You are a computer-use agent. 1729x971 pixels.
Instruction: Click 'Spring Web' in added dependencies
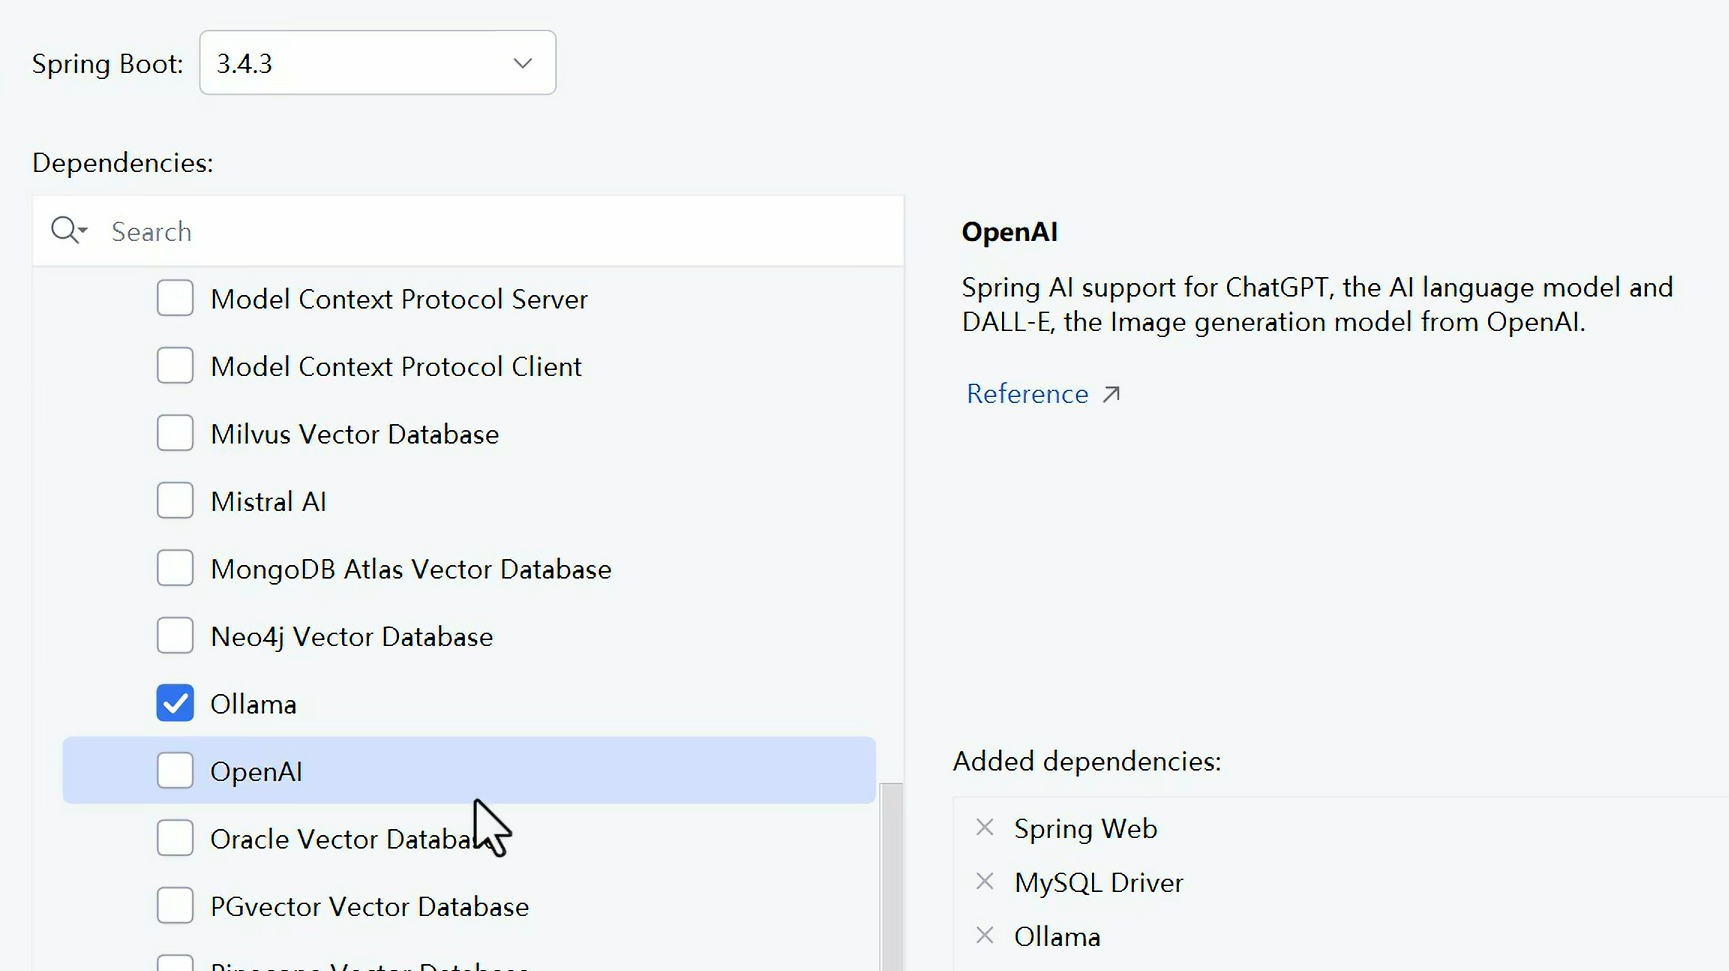click(x=1085, y=829)
